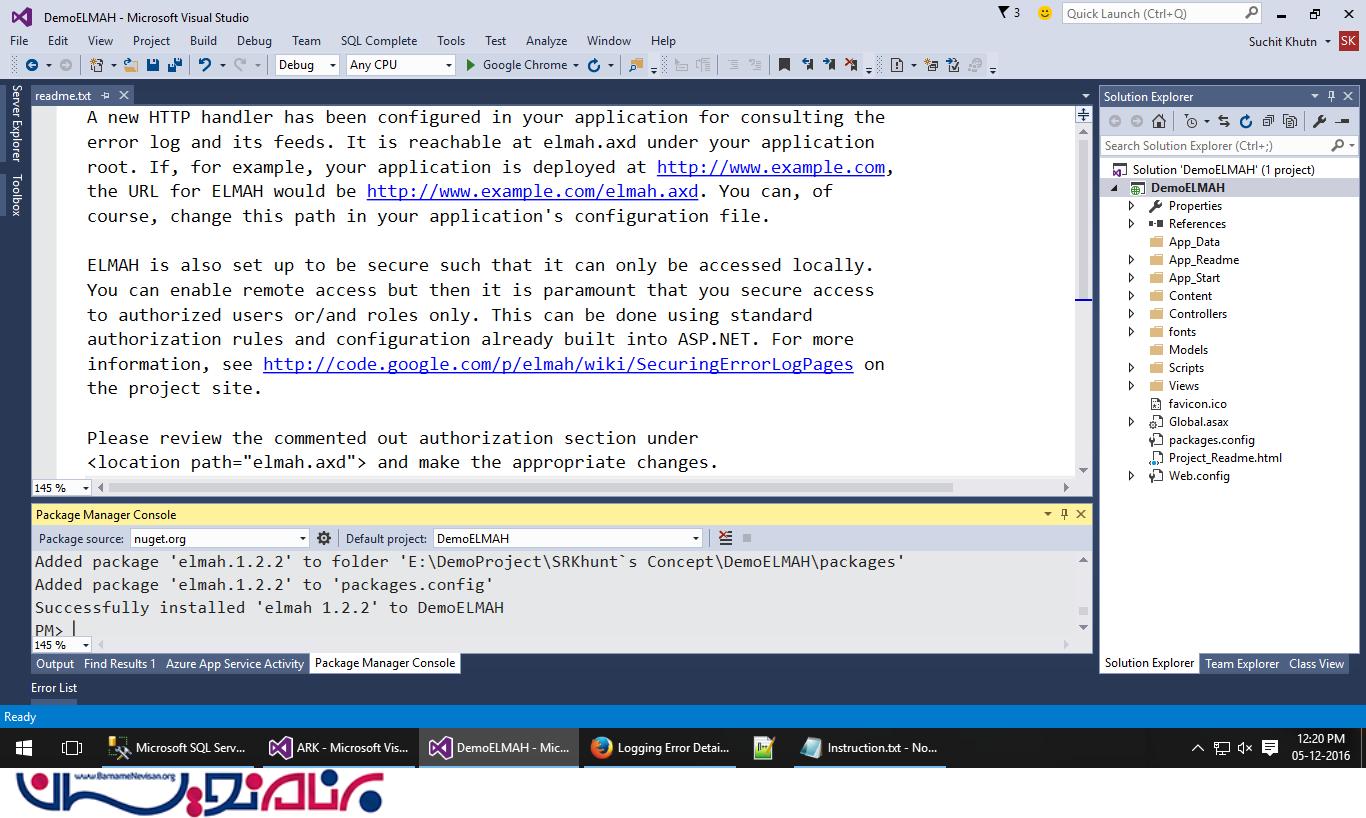Screen dimensions: 1366x818
Task: Open Properties wrench icon in Solution Explorer
Action: point(1319,121)
